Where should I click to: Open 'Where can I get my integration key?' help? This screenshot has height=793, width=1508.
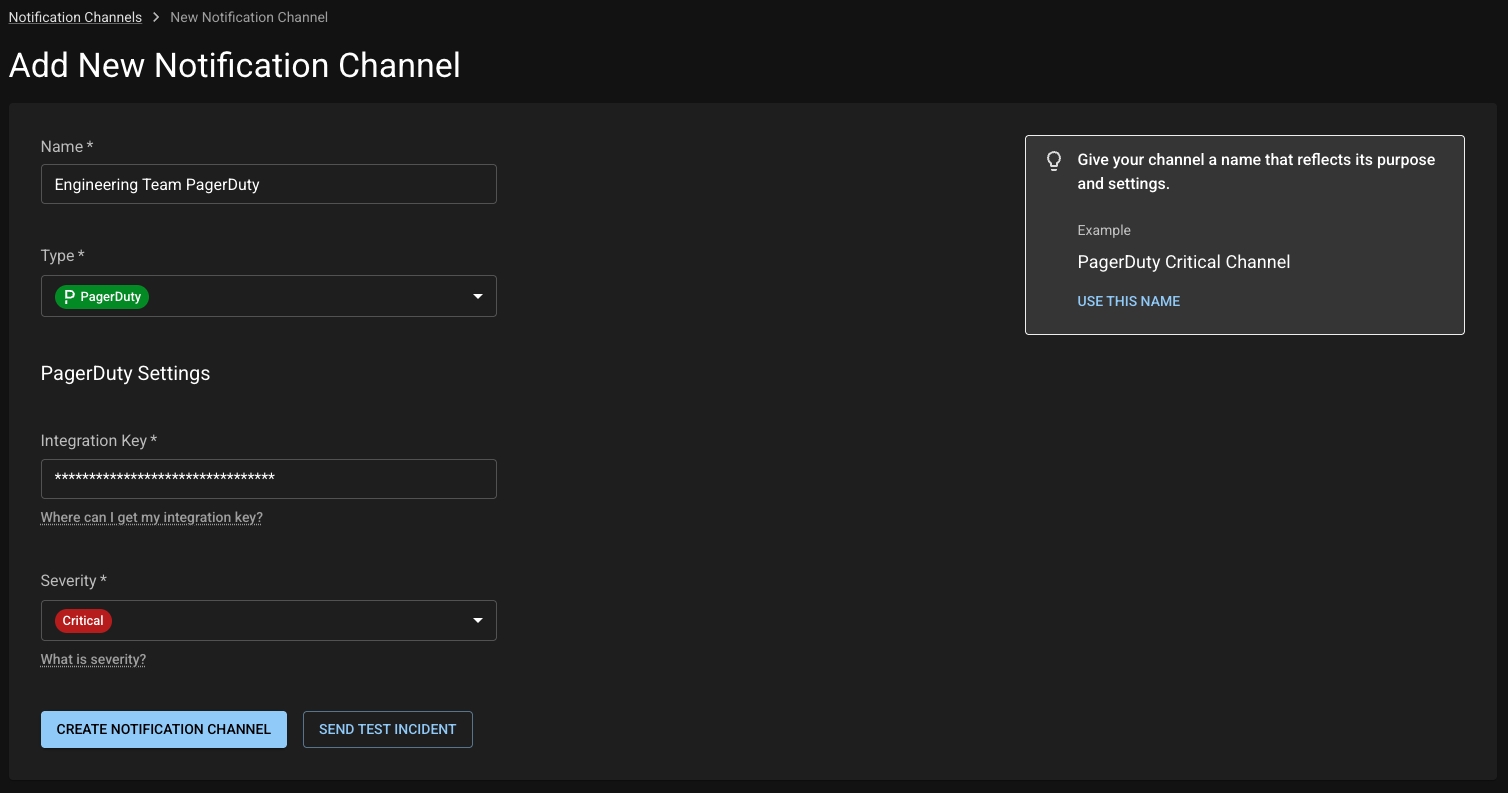[x=151, y=517]
